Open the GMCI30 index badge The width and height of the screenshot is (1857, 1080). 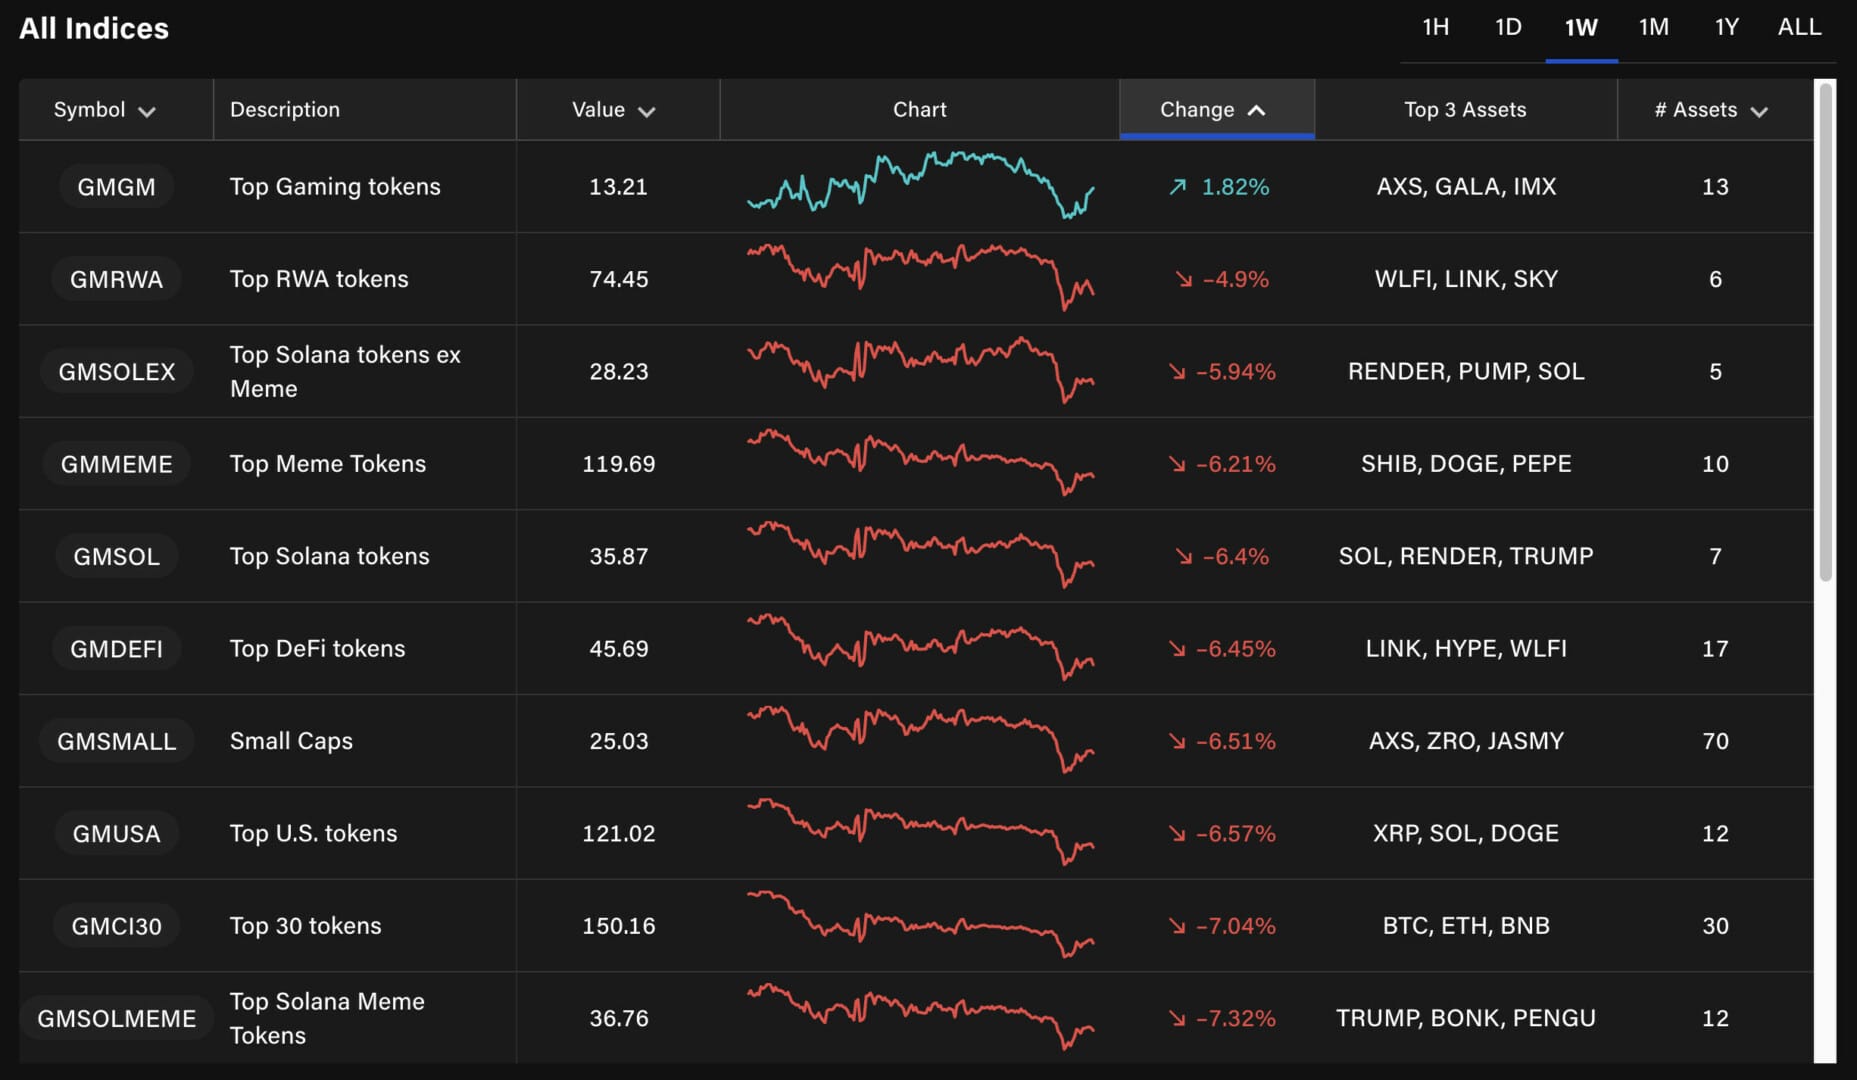coord(117,926)
